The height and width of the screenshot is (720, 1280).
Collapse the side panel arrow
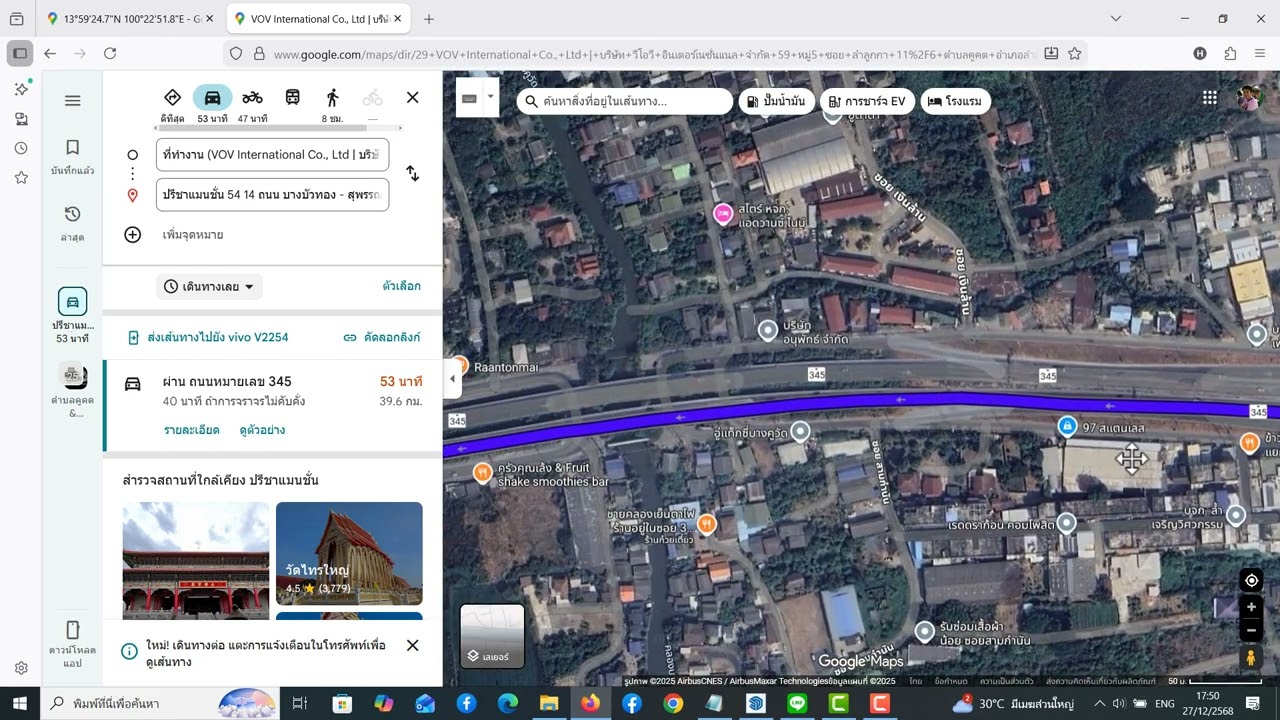[452, 379]
